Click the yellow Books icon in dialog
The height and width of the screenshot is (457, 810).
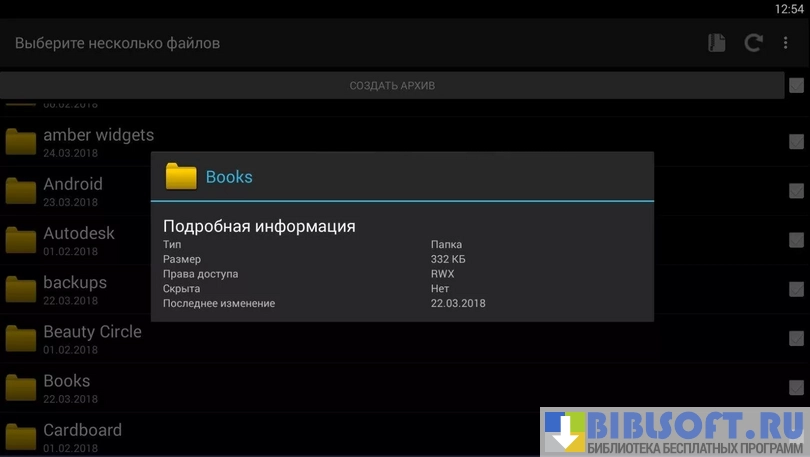(181, 177)
